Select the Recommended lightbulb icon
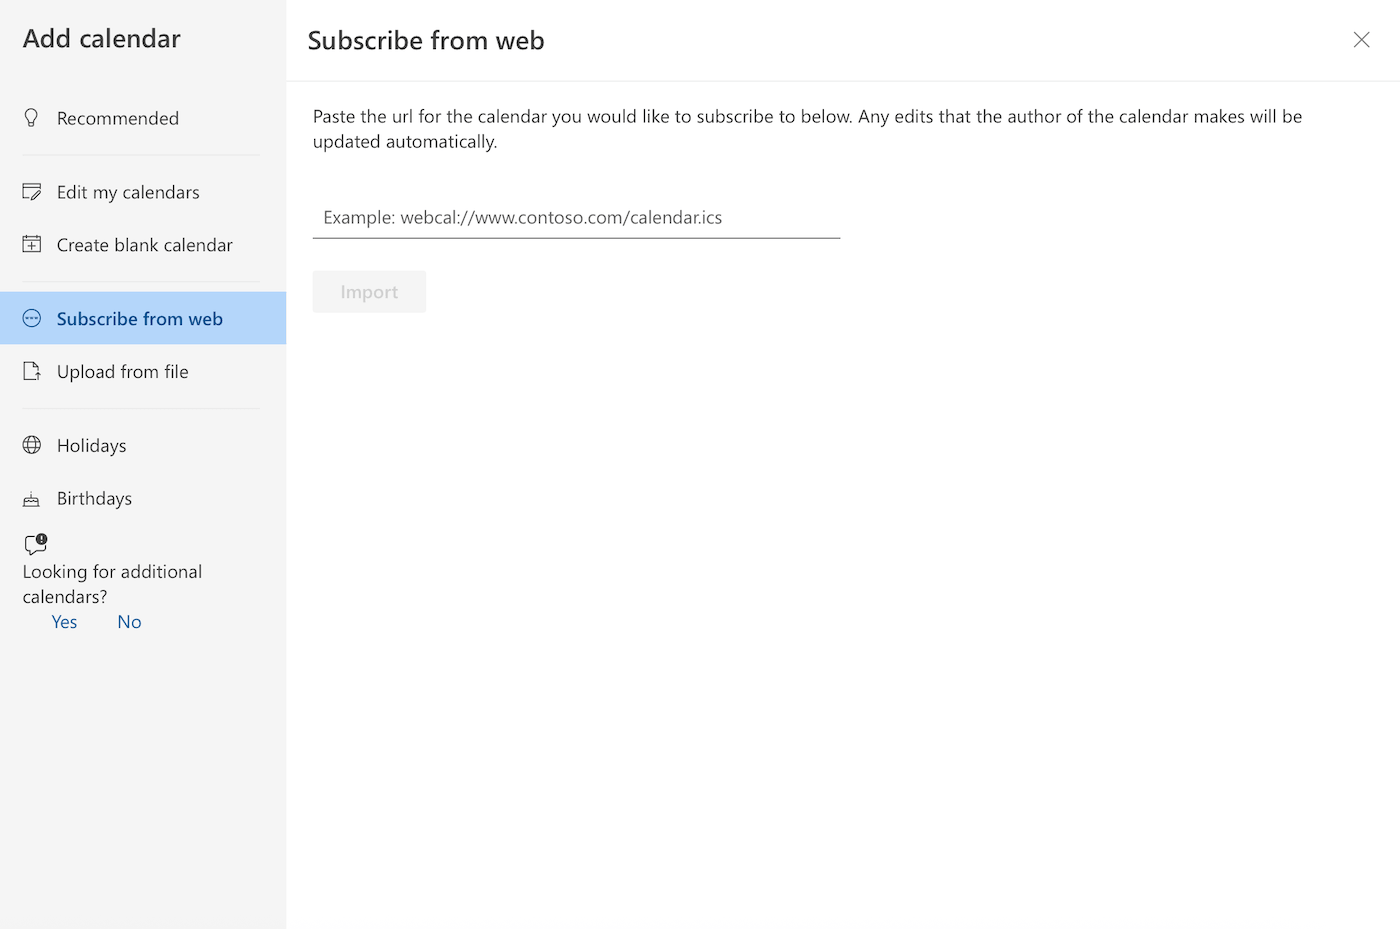The height and width of the screenshot is (929, 1400). pyautogui.click(x=31, y=117)
